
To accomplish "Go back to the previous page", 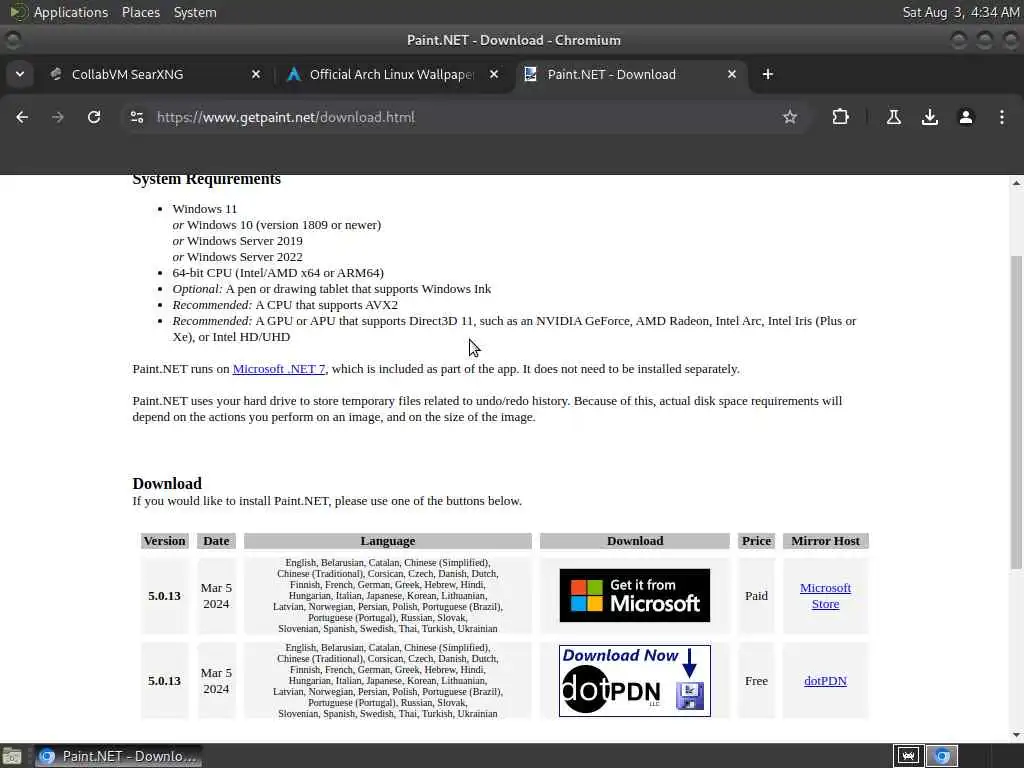I will (x=22, y=117).
